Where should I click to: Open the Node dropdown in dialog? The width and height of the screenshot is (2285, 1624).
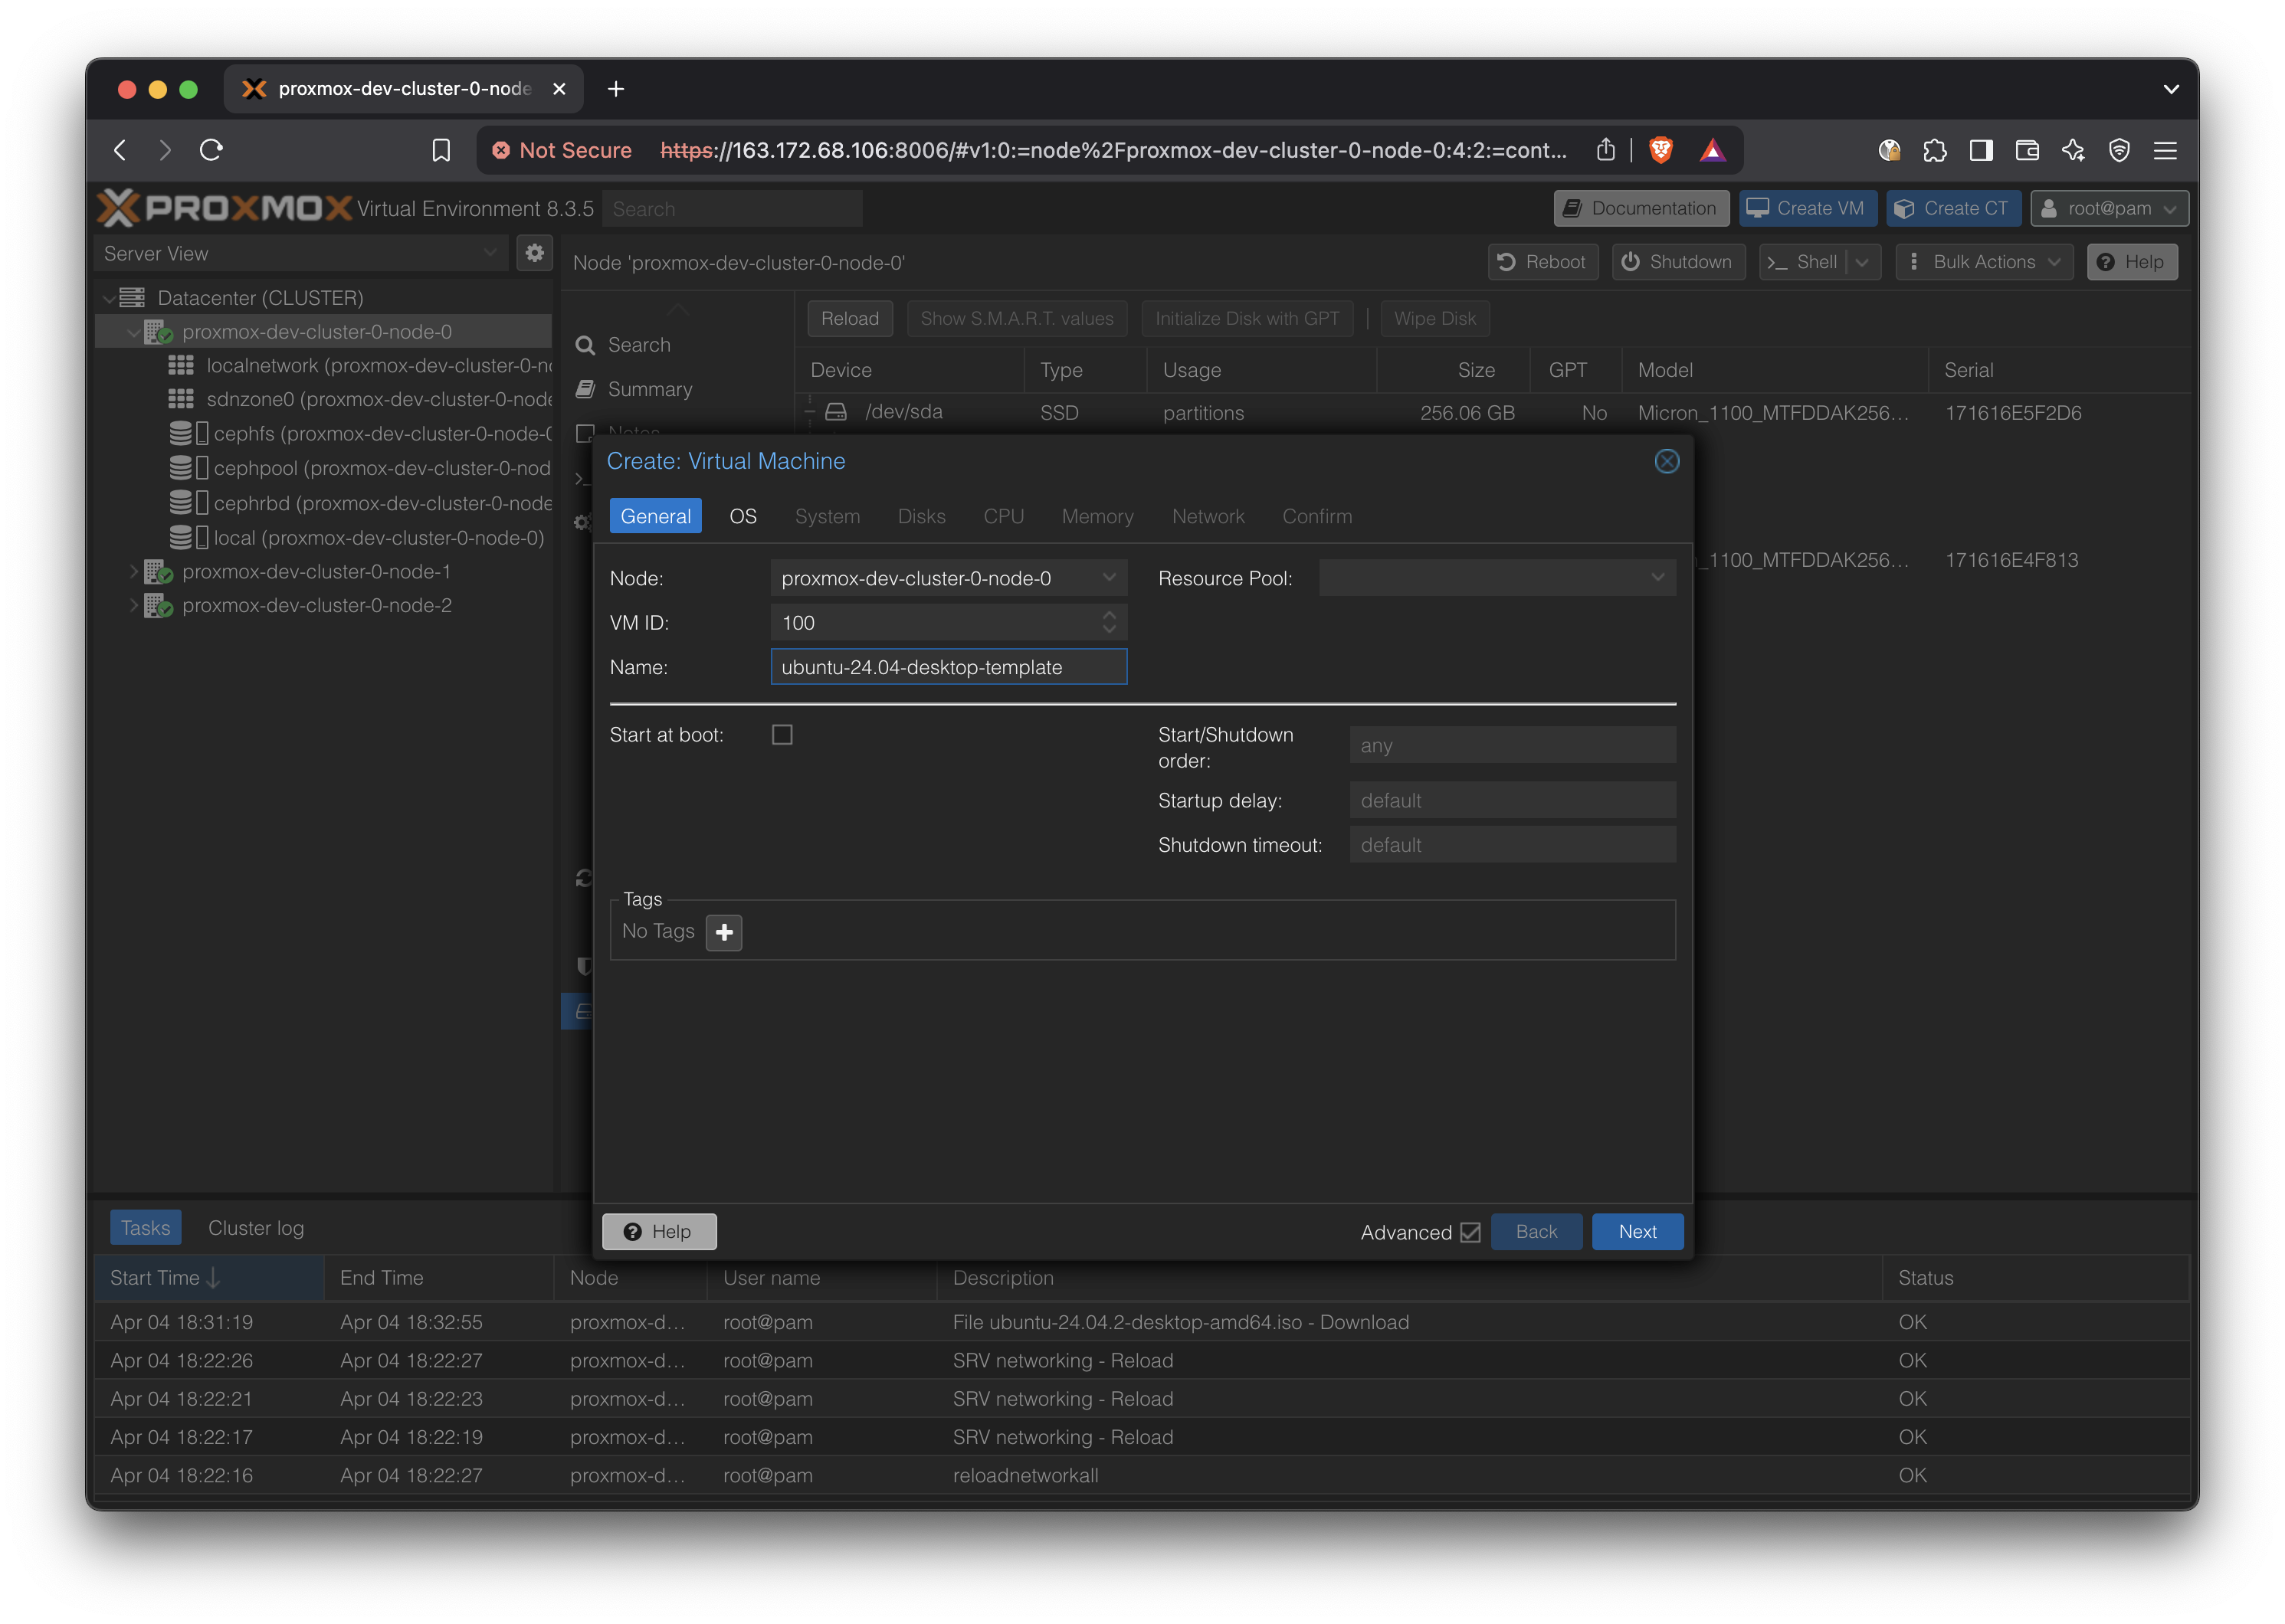coord(1109,578)
